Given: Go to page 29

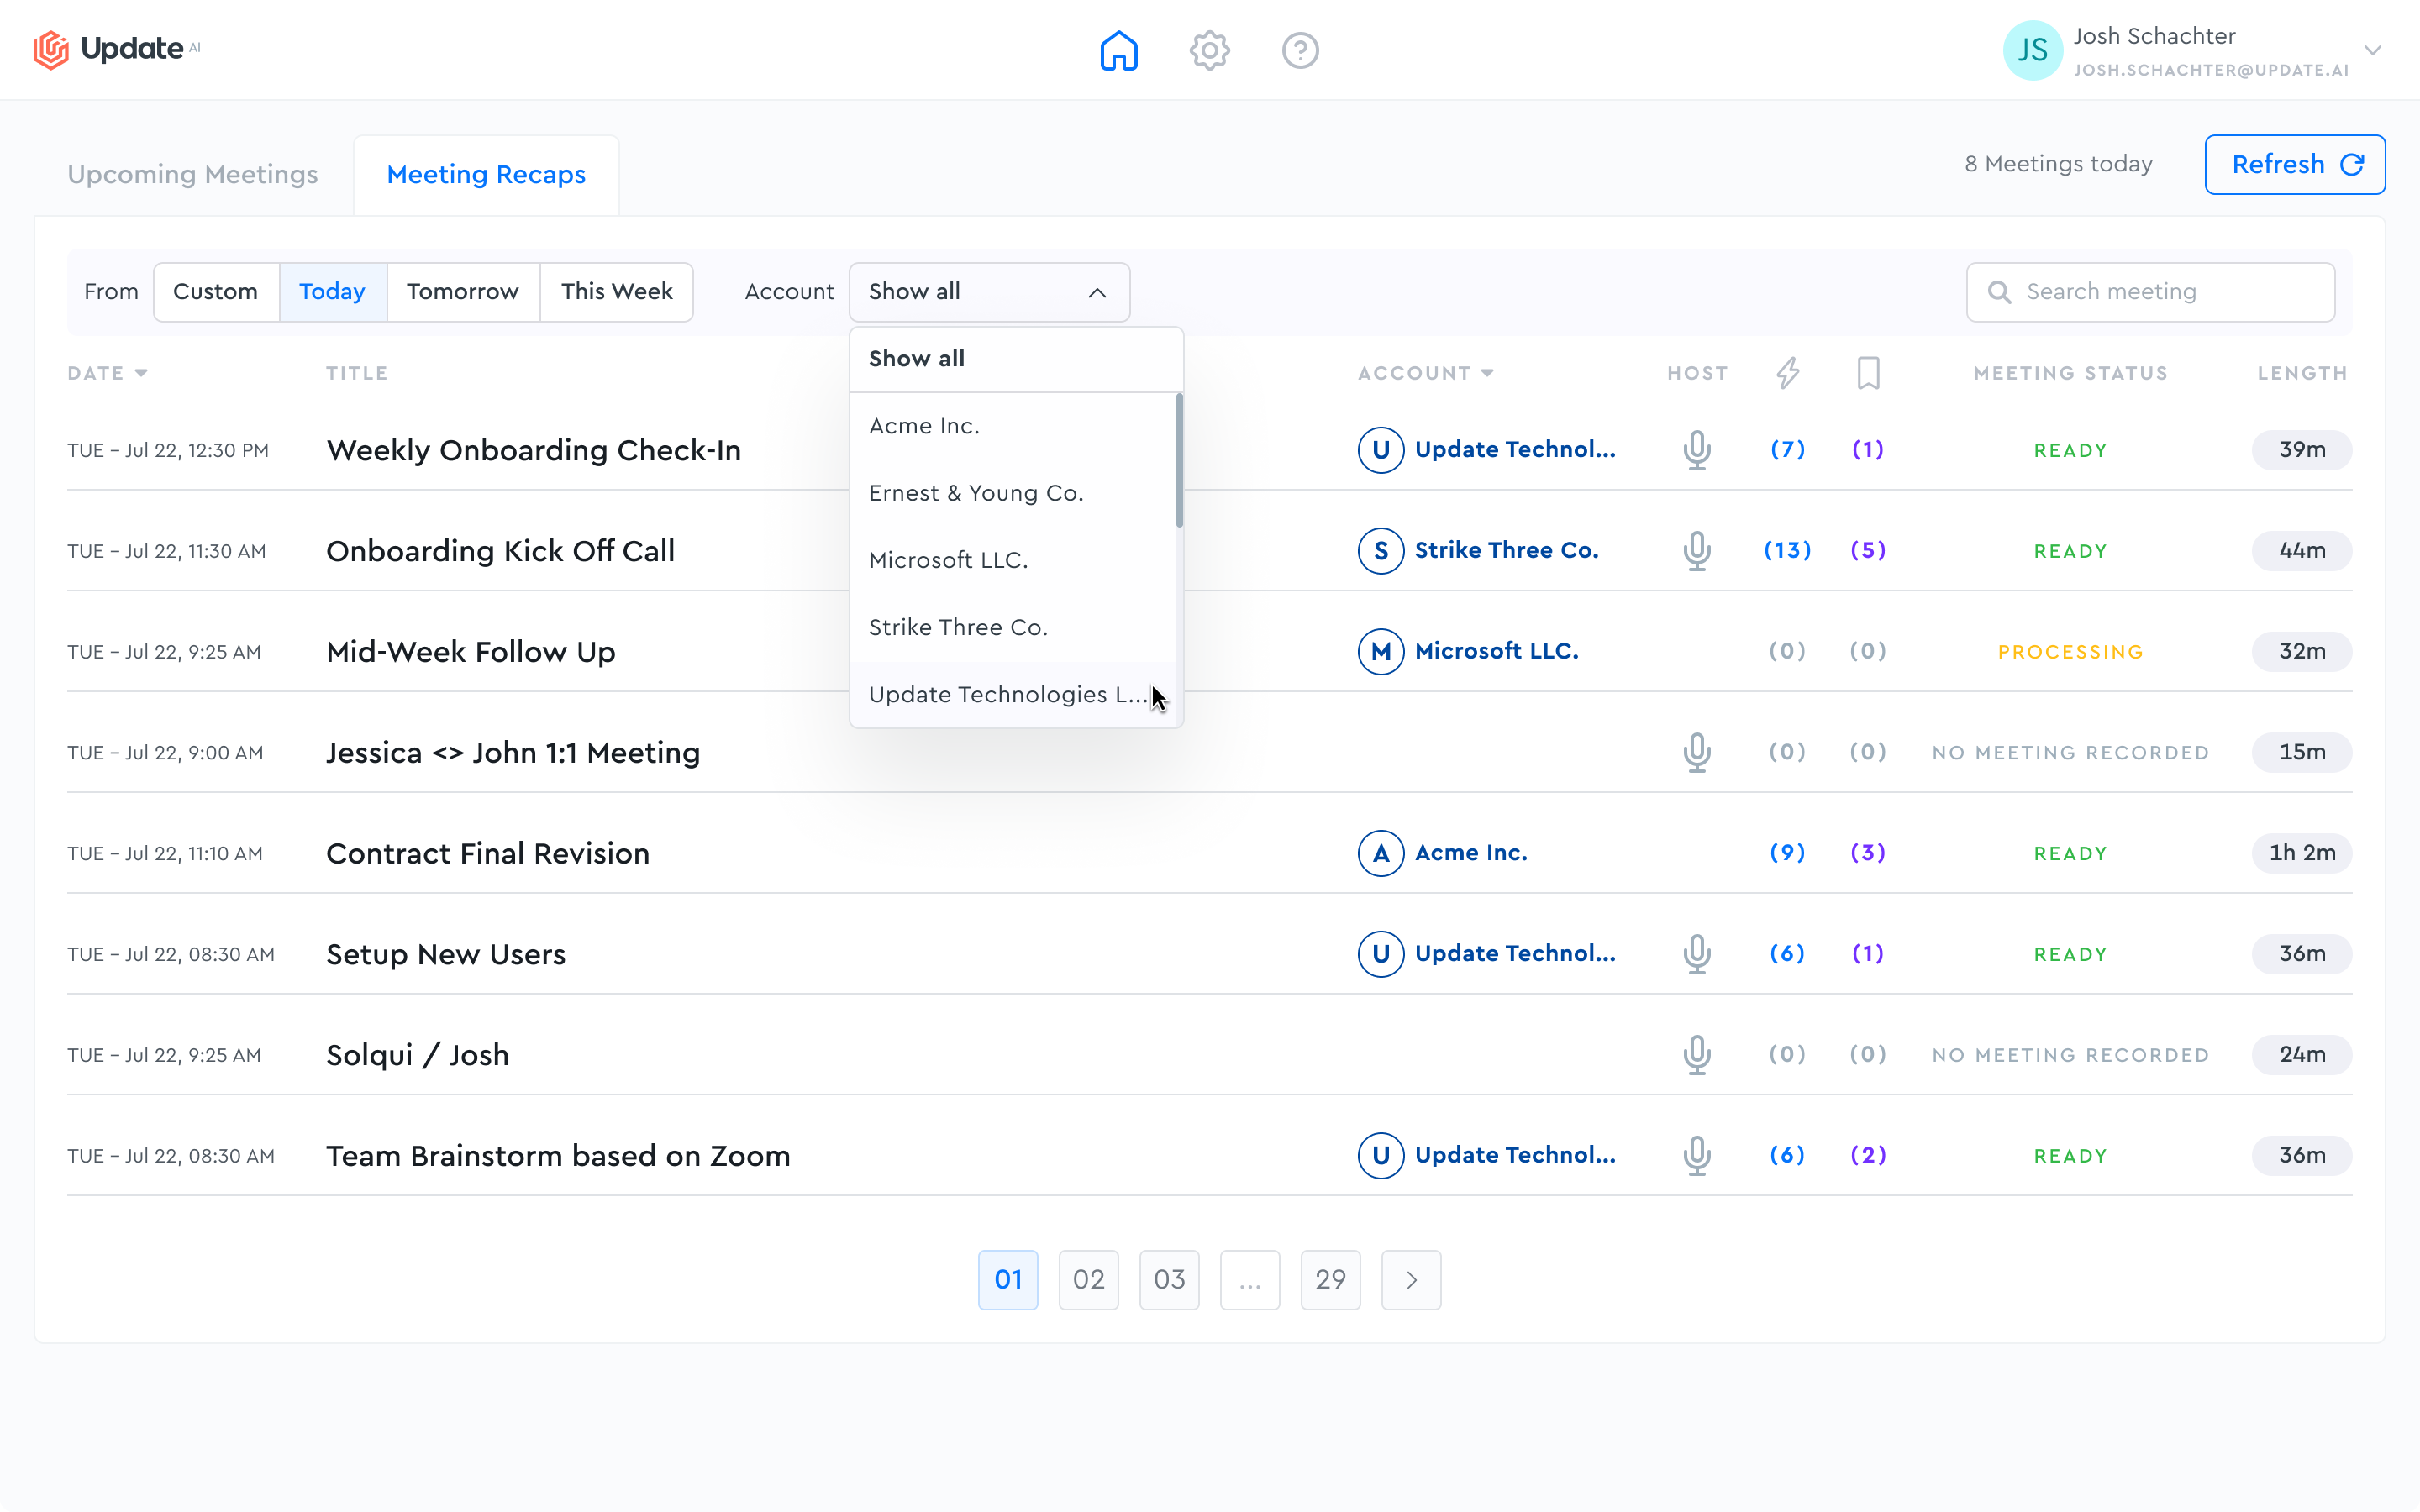Looking at the screenshot, I should point(1330,1280).
